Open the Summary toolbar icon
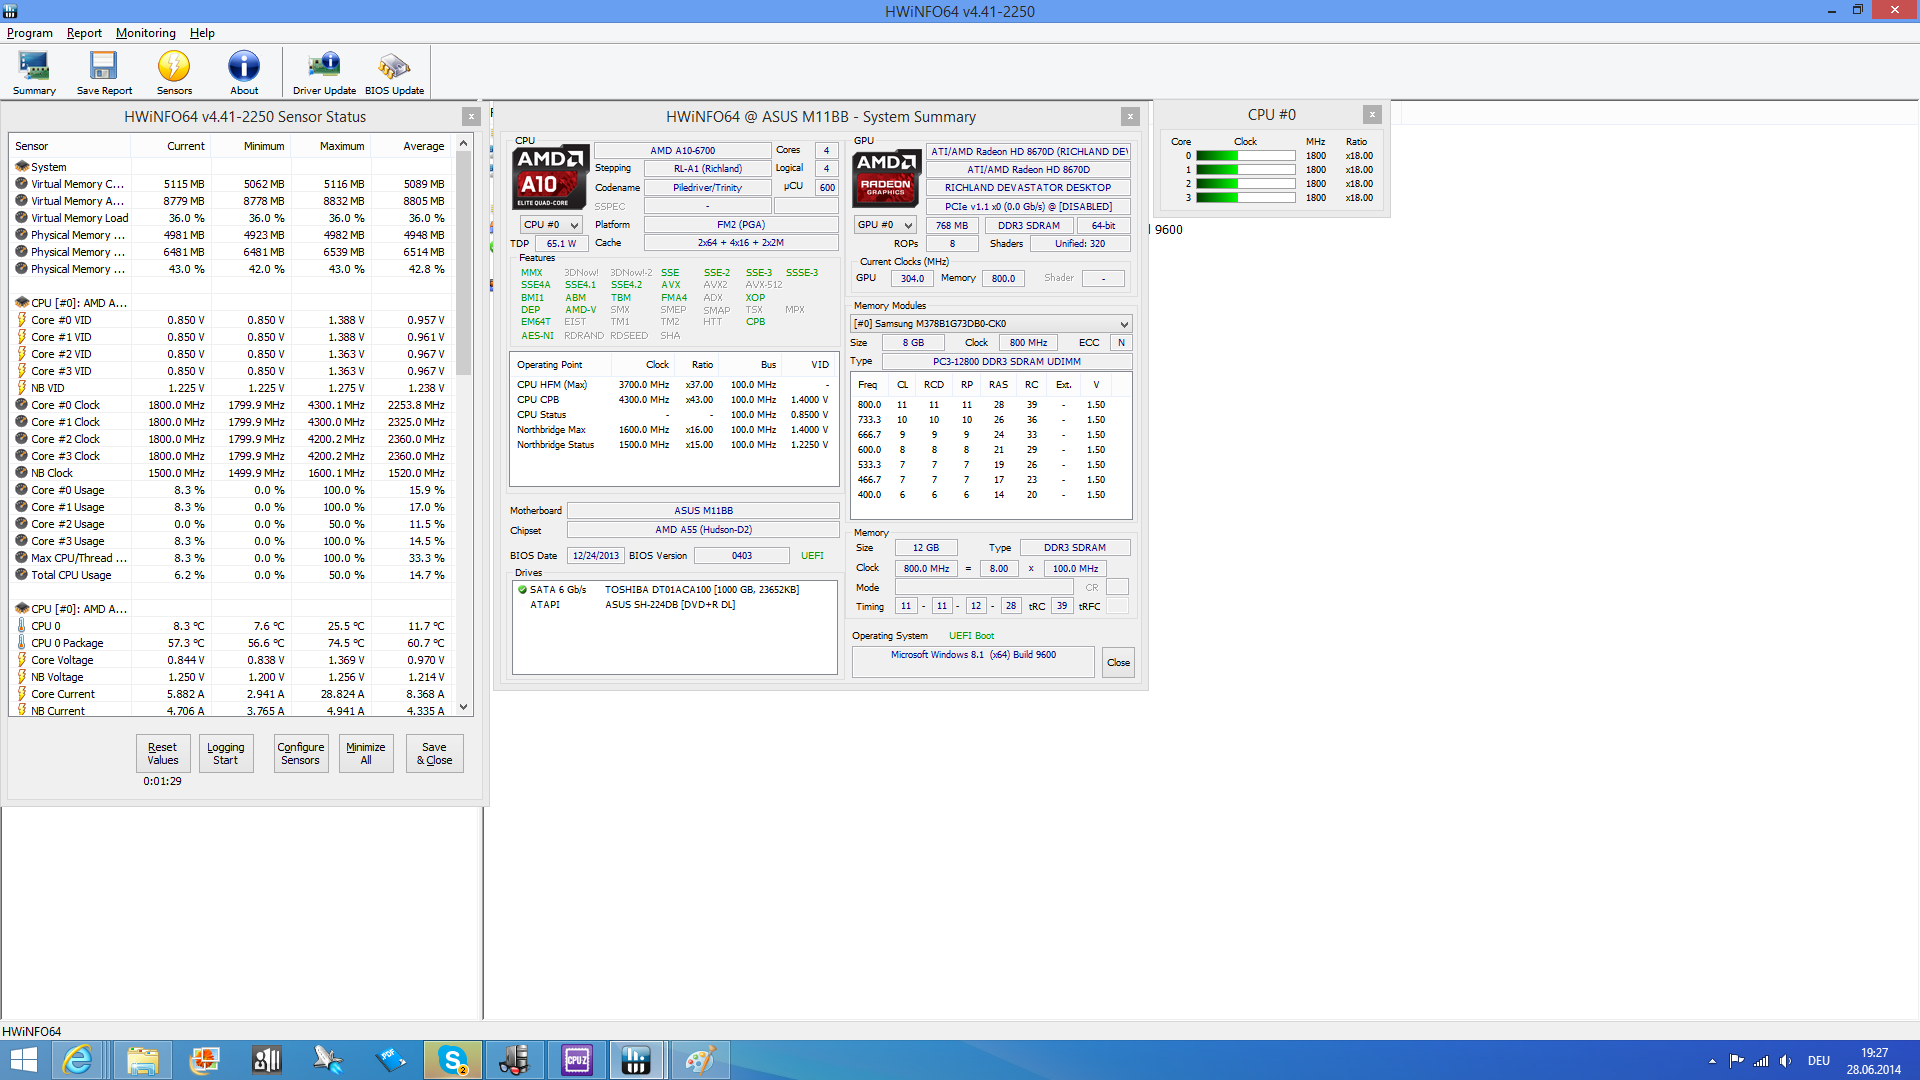This screenshot has width=1920, height=1080. [x=34, y=72]
